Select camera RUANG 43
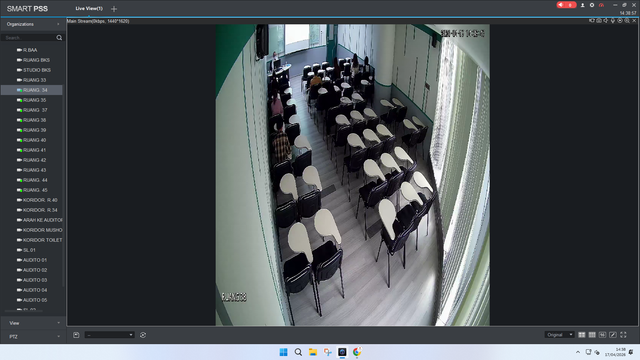640x360 pixels. coord(34,170)
